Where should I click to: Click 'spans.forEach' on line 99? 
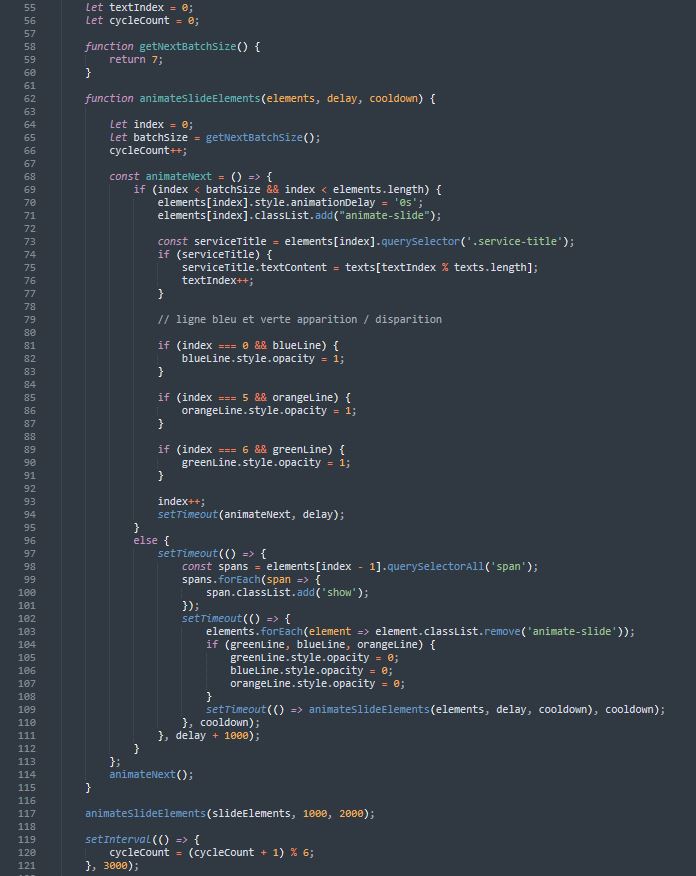coord(221,579)
